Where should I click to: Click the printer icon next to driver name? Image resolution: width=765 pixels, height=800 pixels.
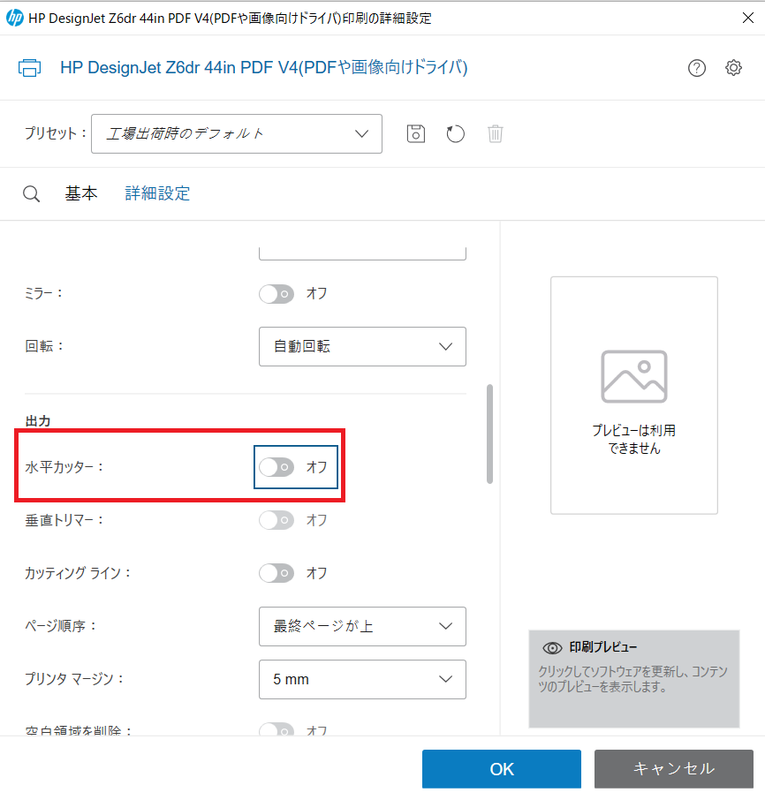[30, 67]
